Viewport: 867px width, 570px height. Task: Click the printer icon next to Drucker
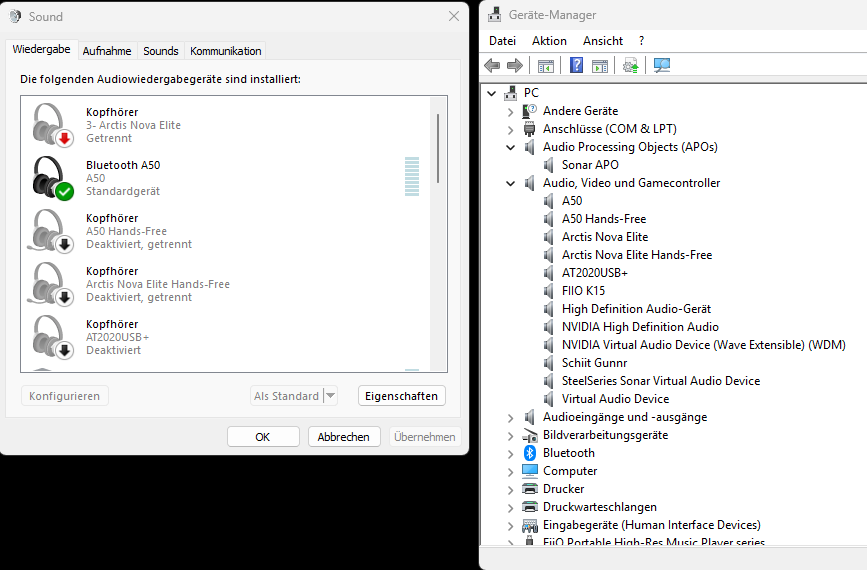click(x=530, y=489)
